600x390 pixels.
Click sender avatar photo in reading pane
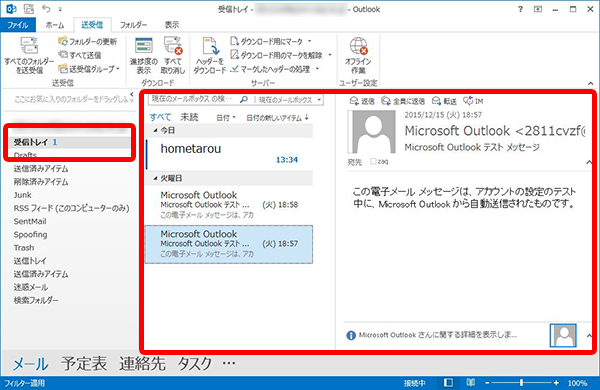pyautogui.click(x=372, y=132)
